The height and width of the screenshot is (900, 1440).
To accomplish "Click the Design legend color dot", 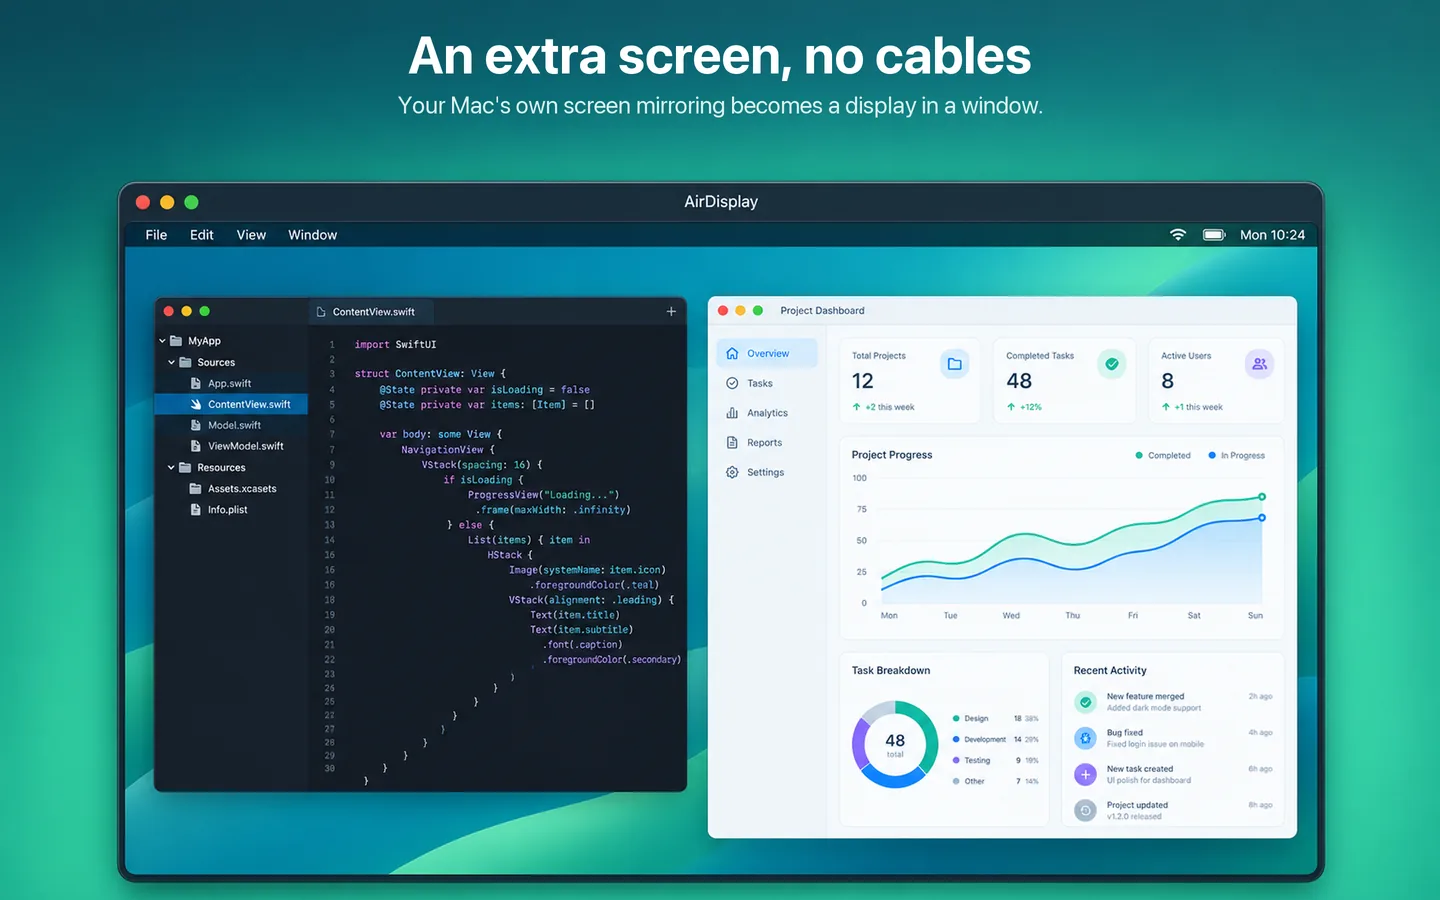I will pyautogui.click(x=956, y=718).
